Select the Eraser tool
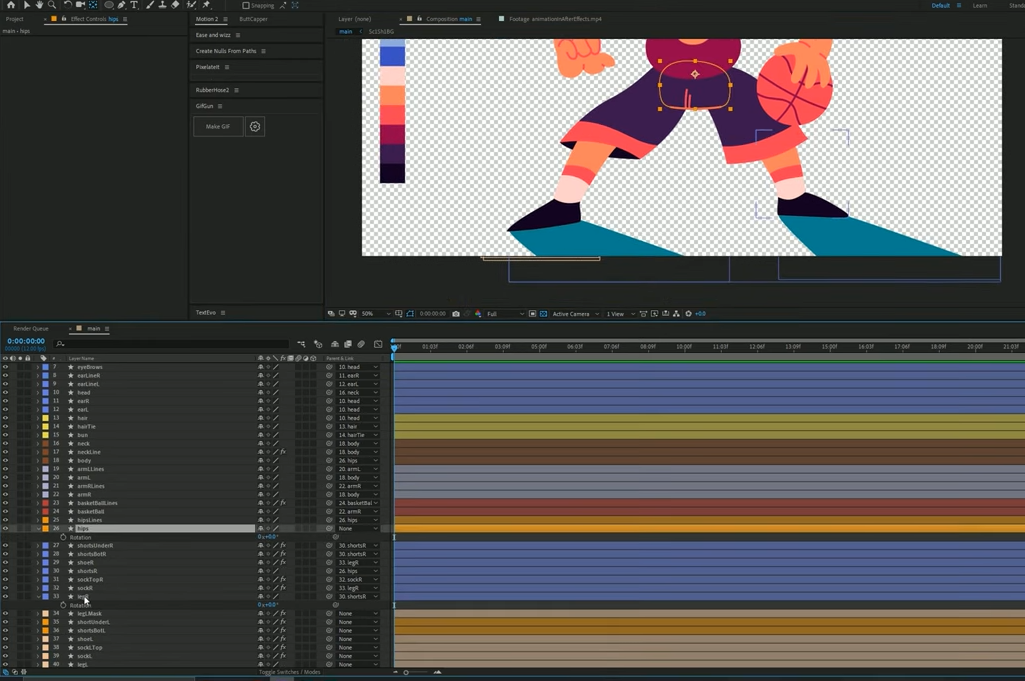 (x=175, y=5)
